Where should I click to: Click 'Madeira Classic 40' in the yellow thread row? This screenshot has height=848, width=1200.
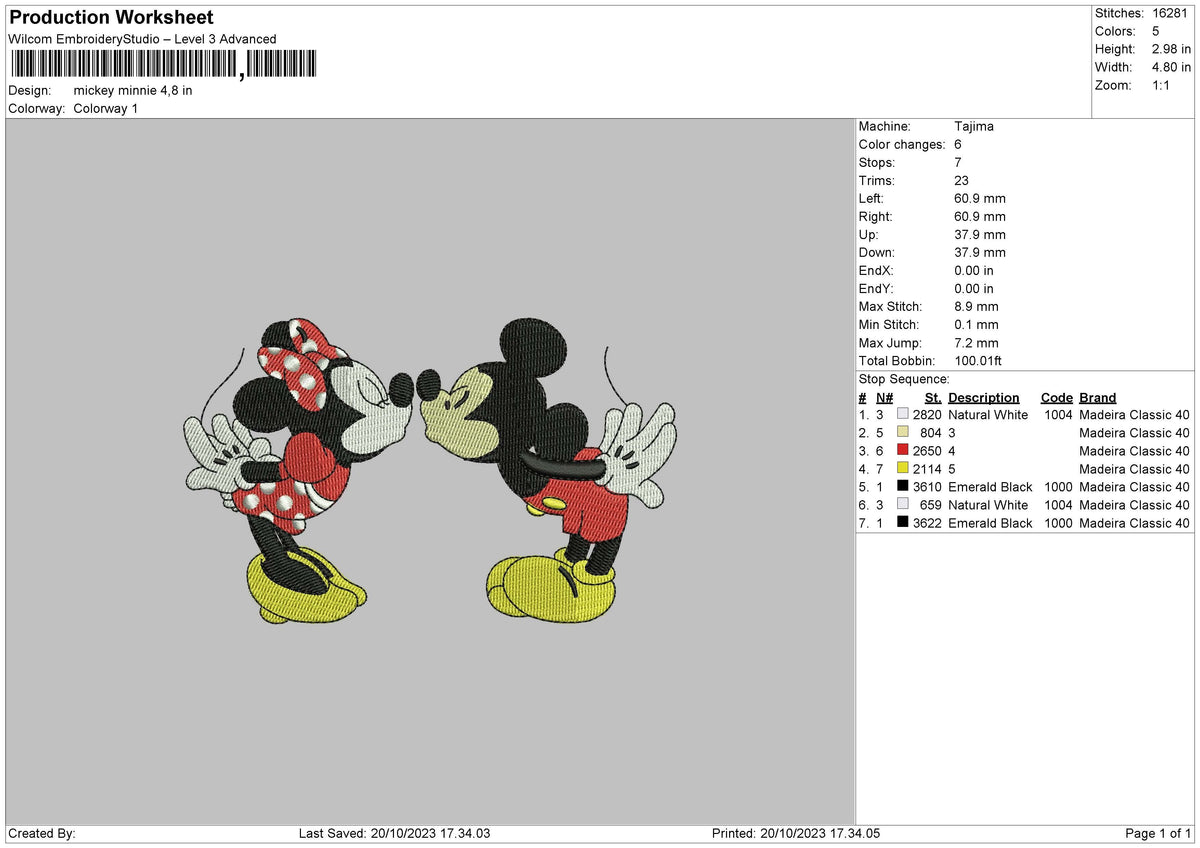pyautogui.click(x=1135, y=469)
